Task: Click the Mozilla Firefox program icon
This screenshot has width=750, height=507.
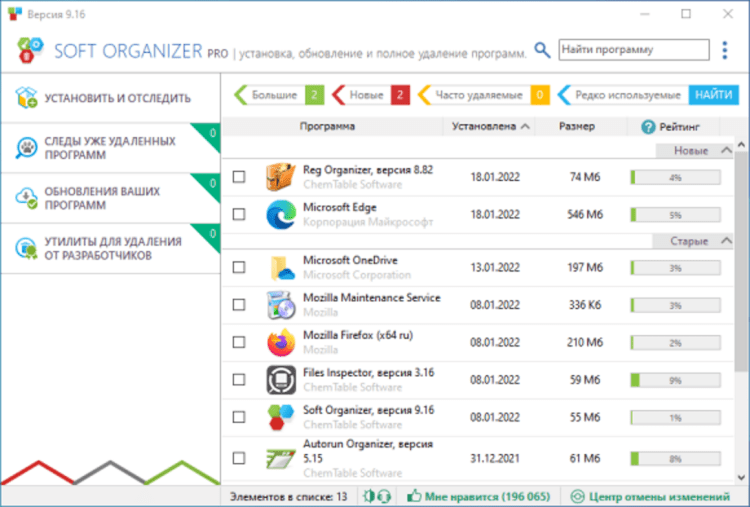Action: click(x=281, y=342)
